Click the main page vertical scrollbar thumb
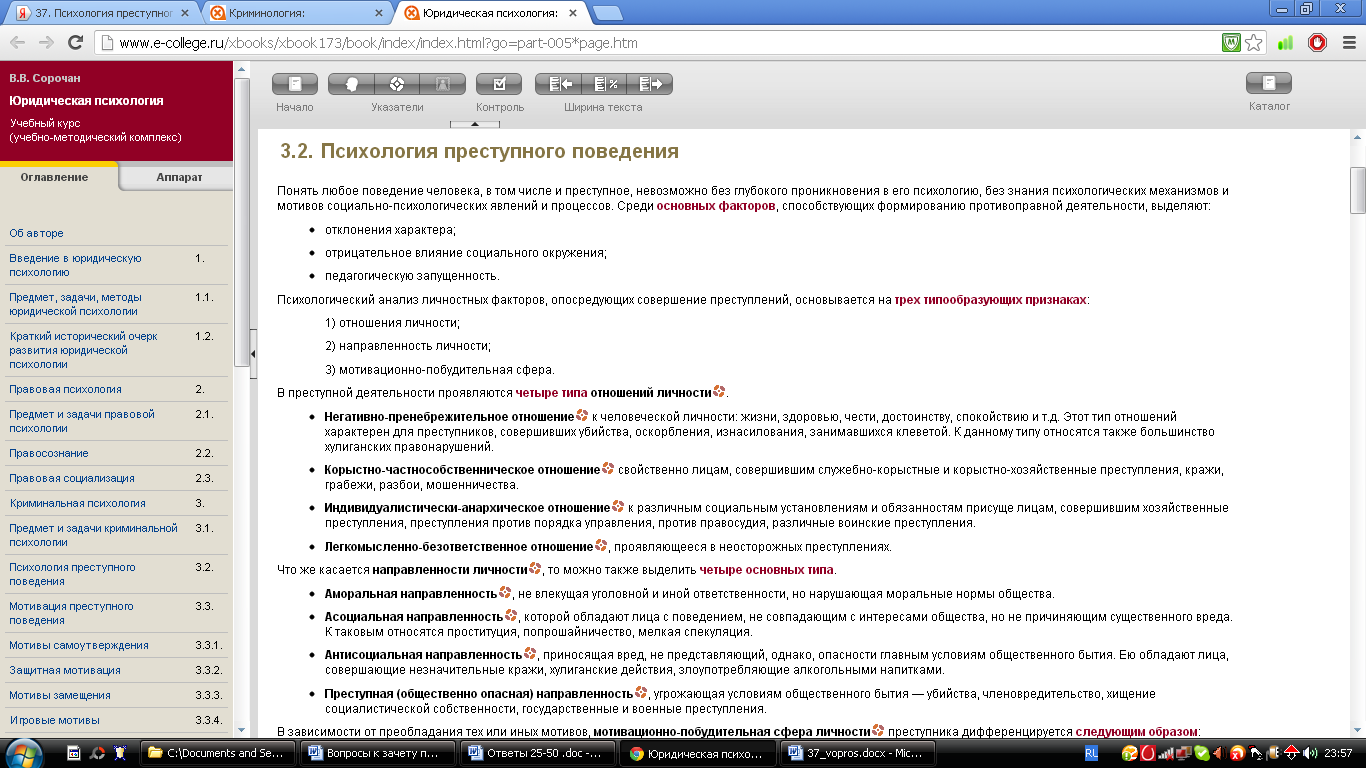 pyautogui.click(x=1358, y=190)
